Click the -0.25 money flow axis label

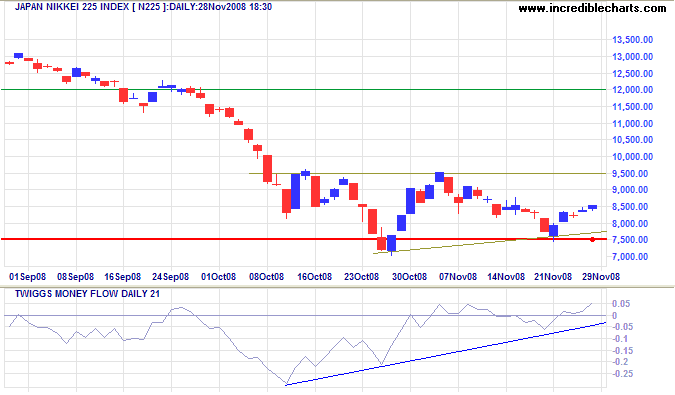(622, 374)
